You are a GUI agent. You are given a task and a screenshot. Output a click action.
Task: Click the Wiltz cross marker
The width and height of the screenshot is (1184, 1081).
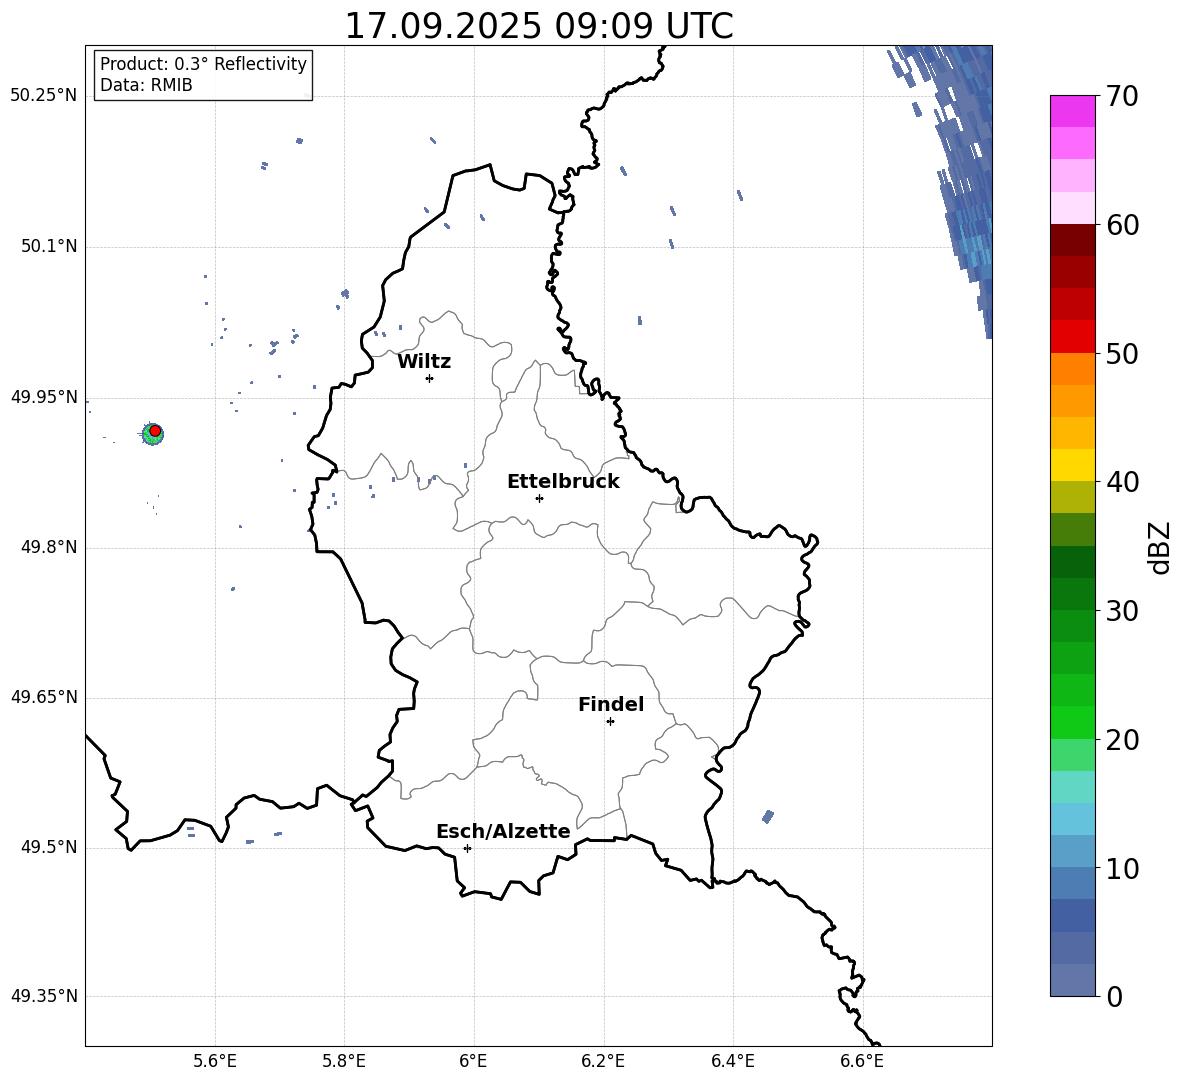click(429, 378)
